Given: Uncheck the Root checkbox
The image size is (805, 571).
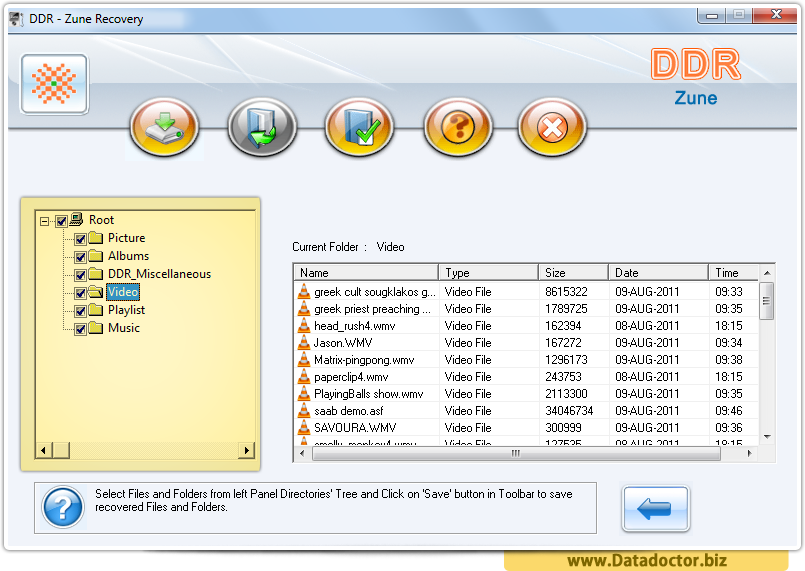Looking at the screenshot, I should tap(62, 221).
